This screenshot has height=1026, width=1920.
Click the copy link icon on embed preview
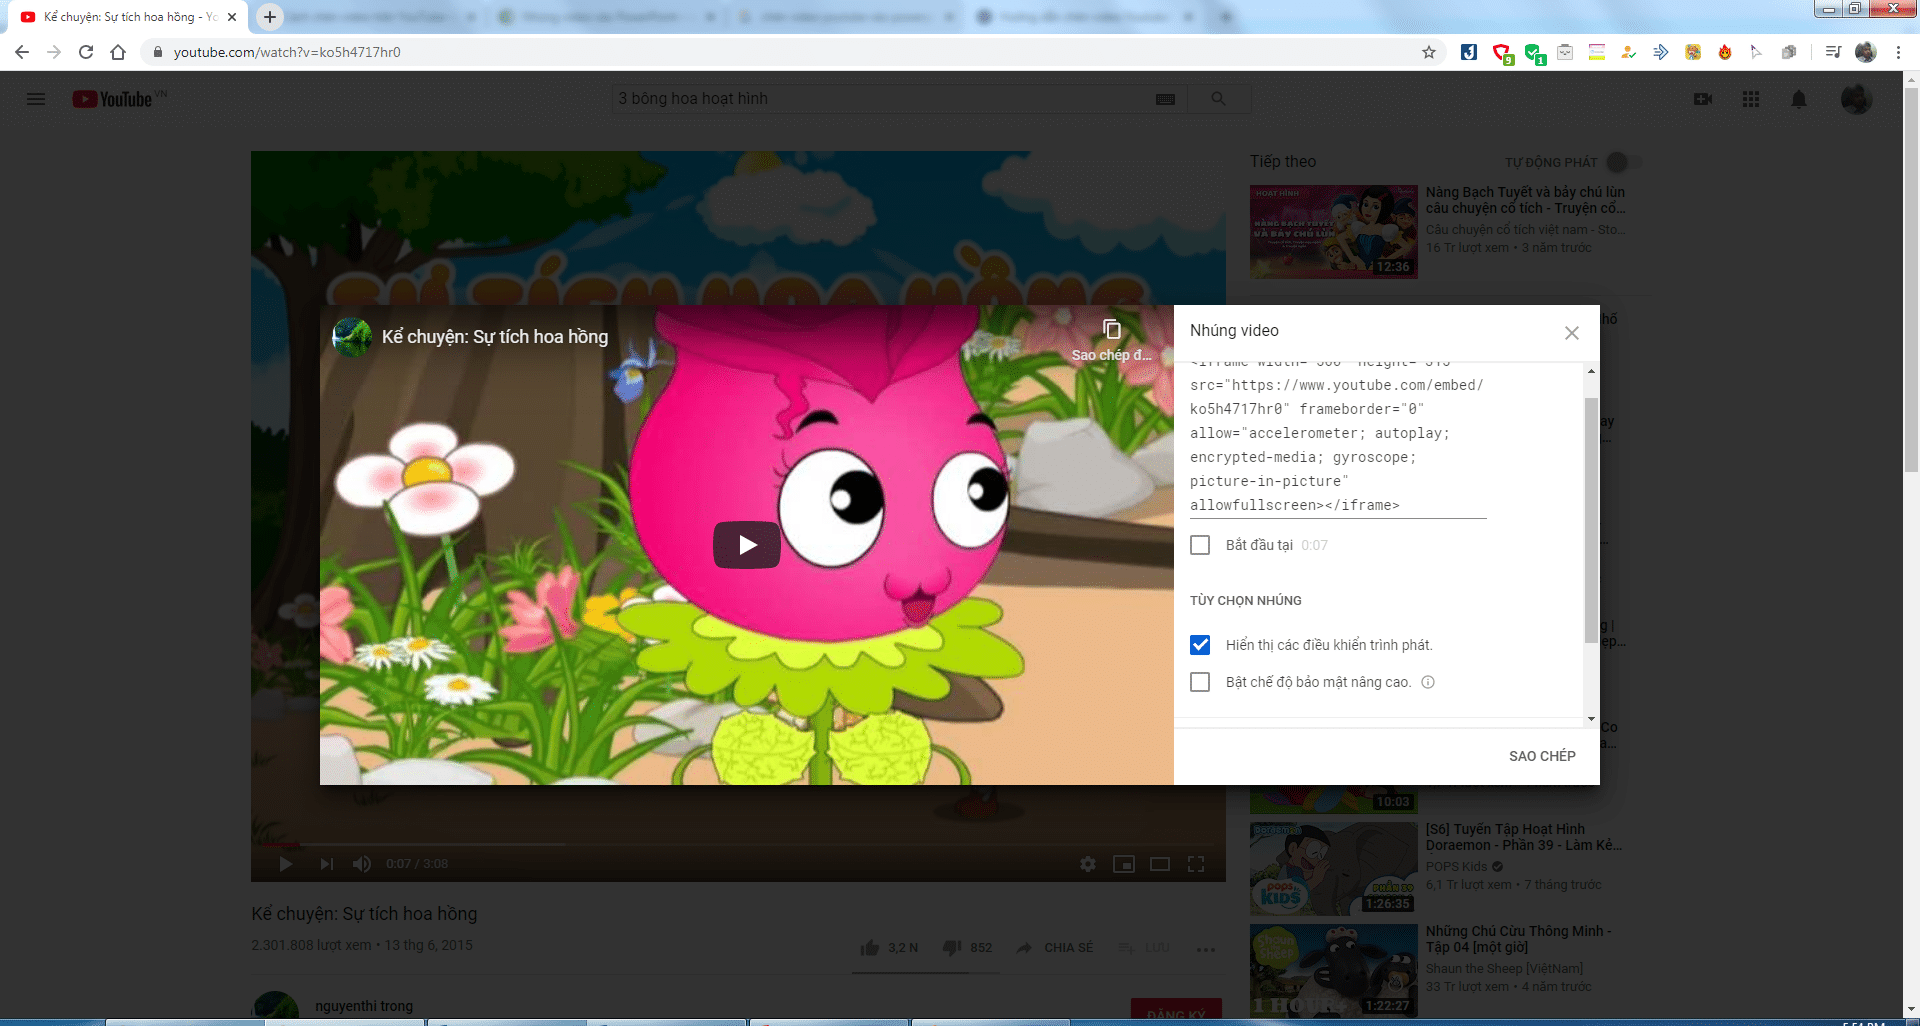pos(1111,330)
